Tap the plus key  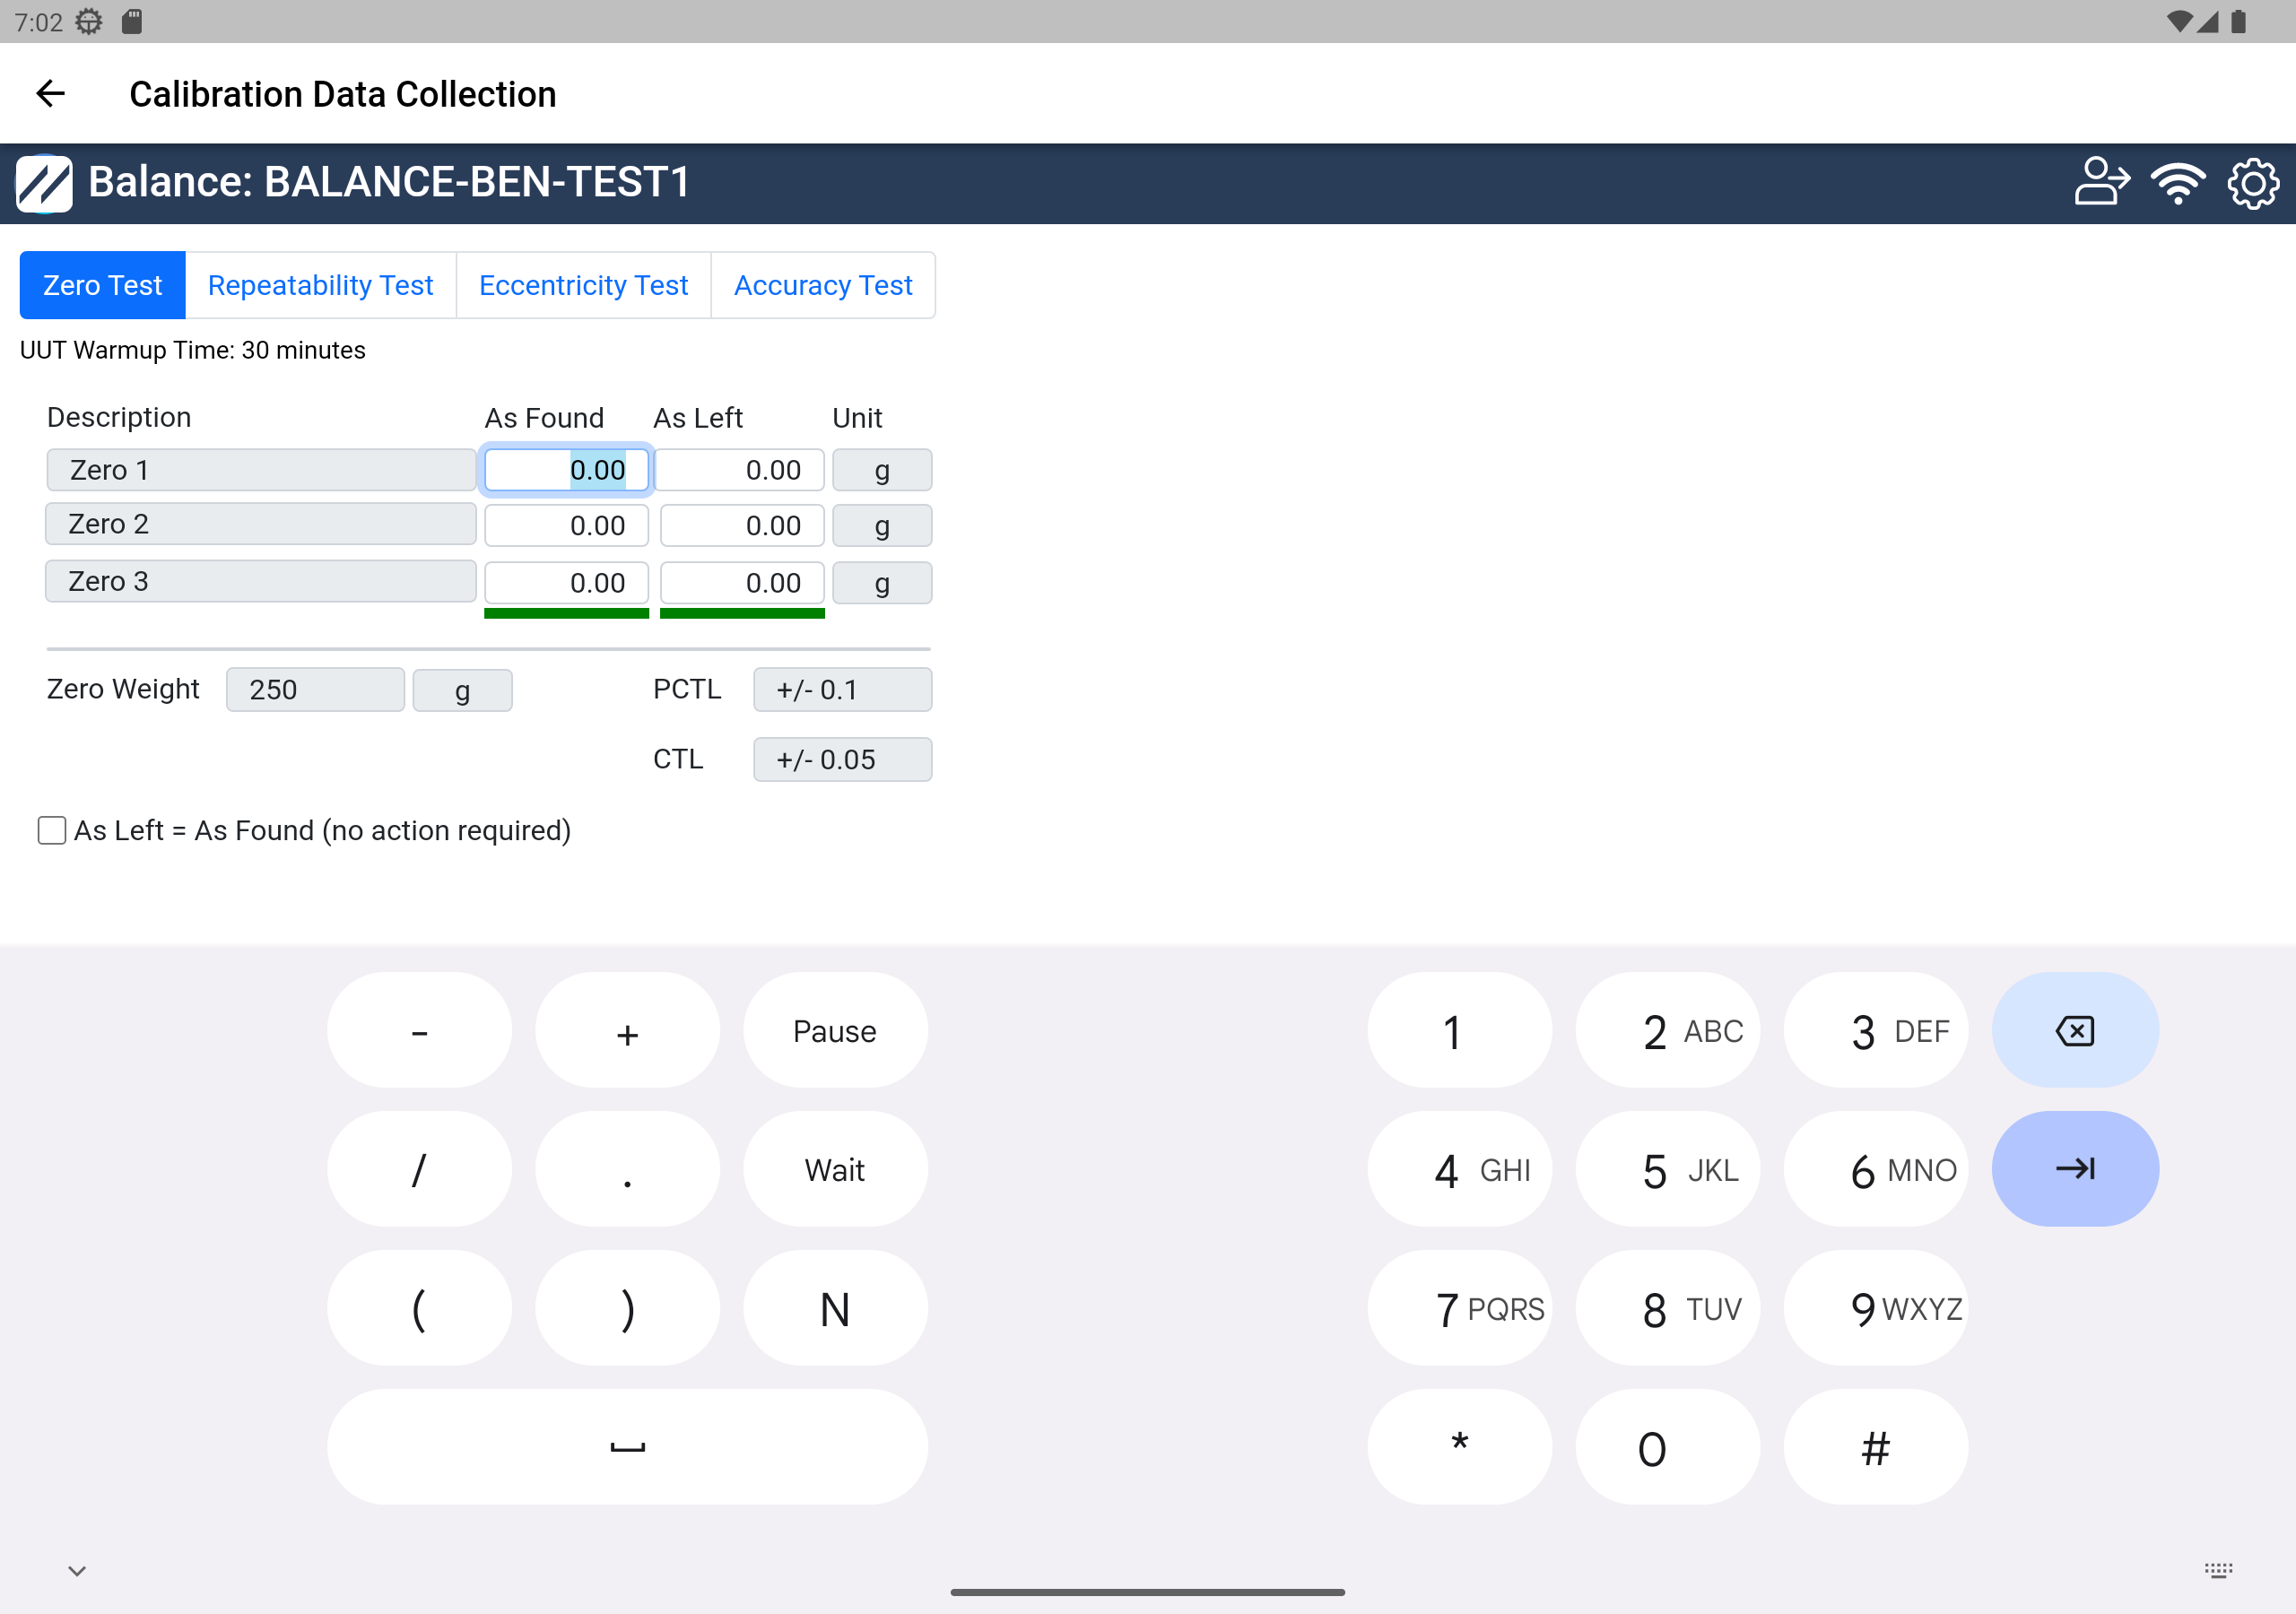(x=627, y=1030)
